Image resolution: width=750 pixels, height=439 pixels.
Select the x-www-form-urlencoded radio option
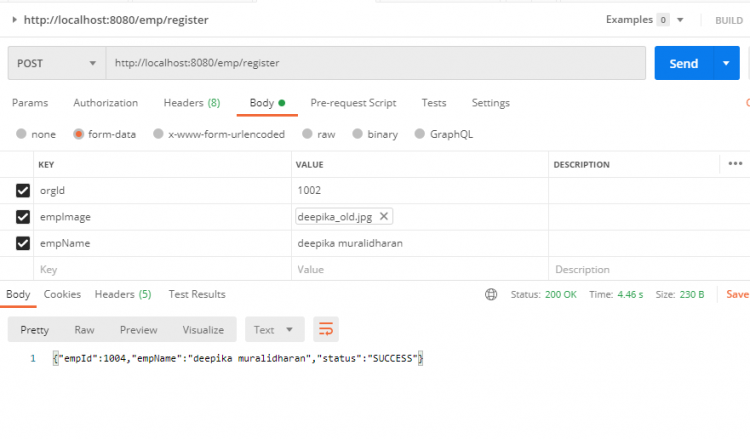coord(158,134)
